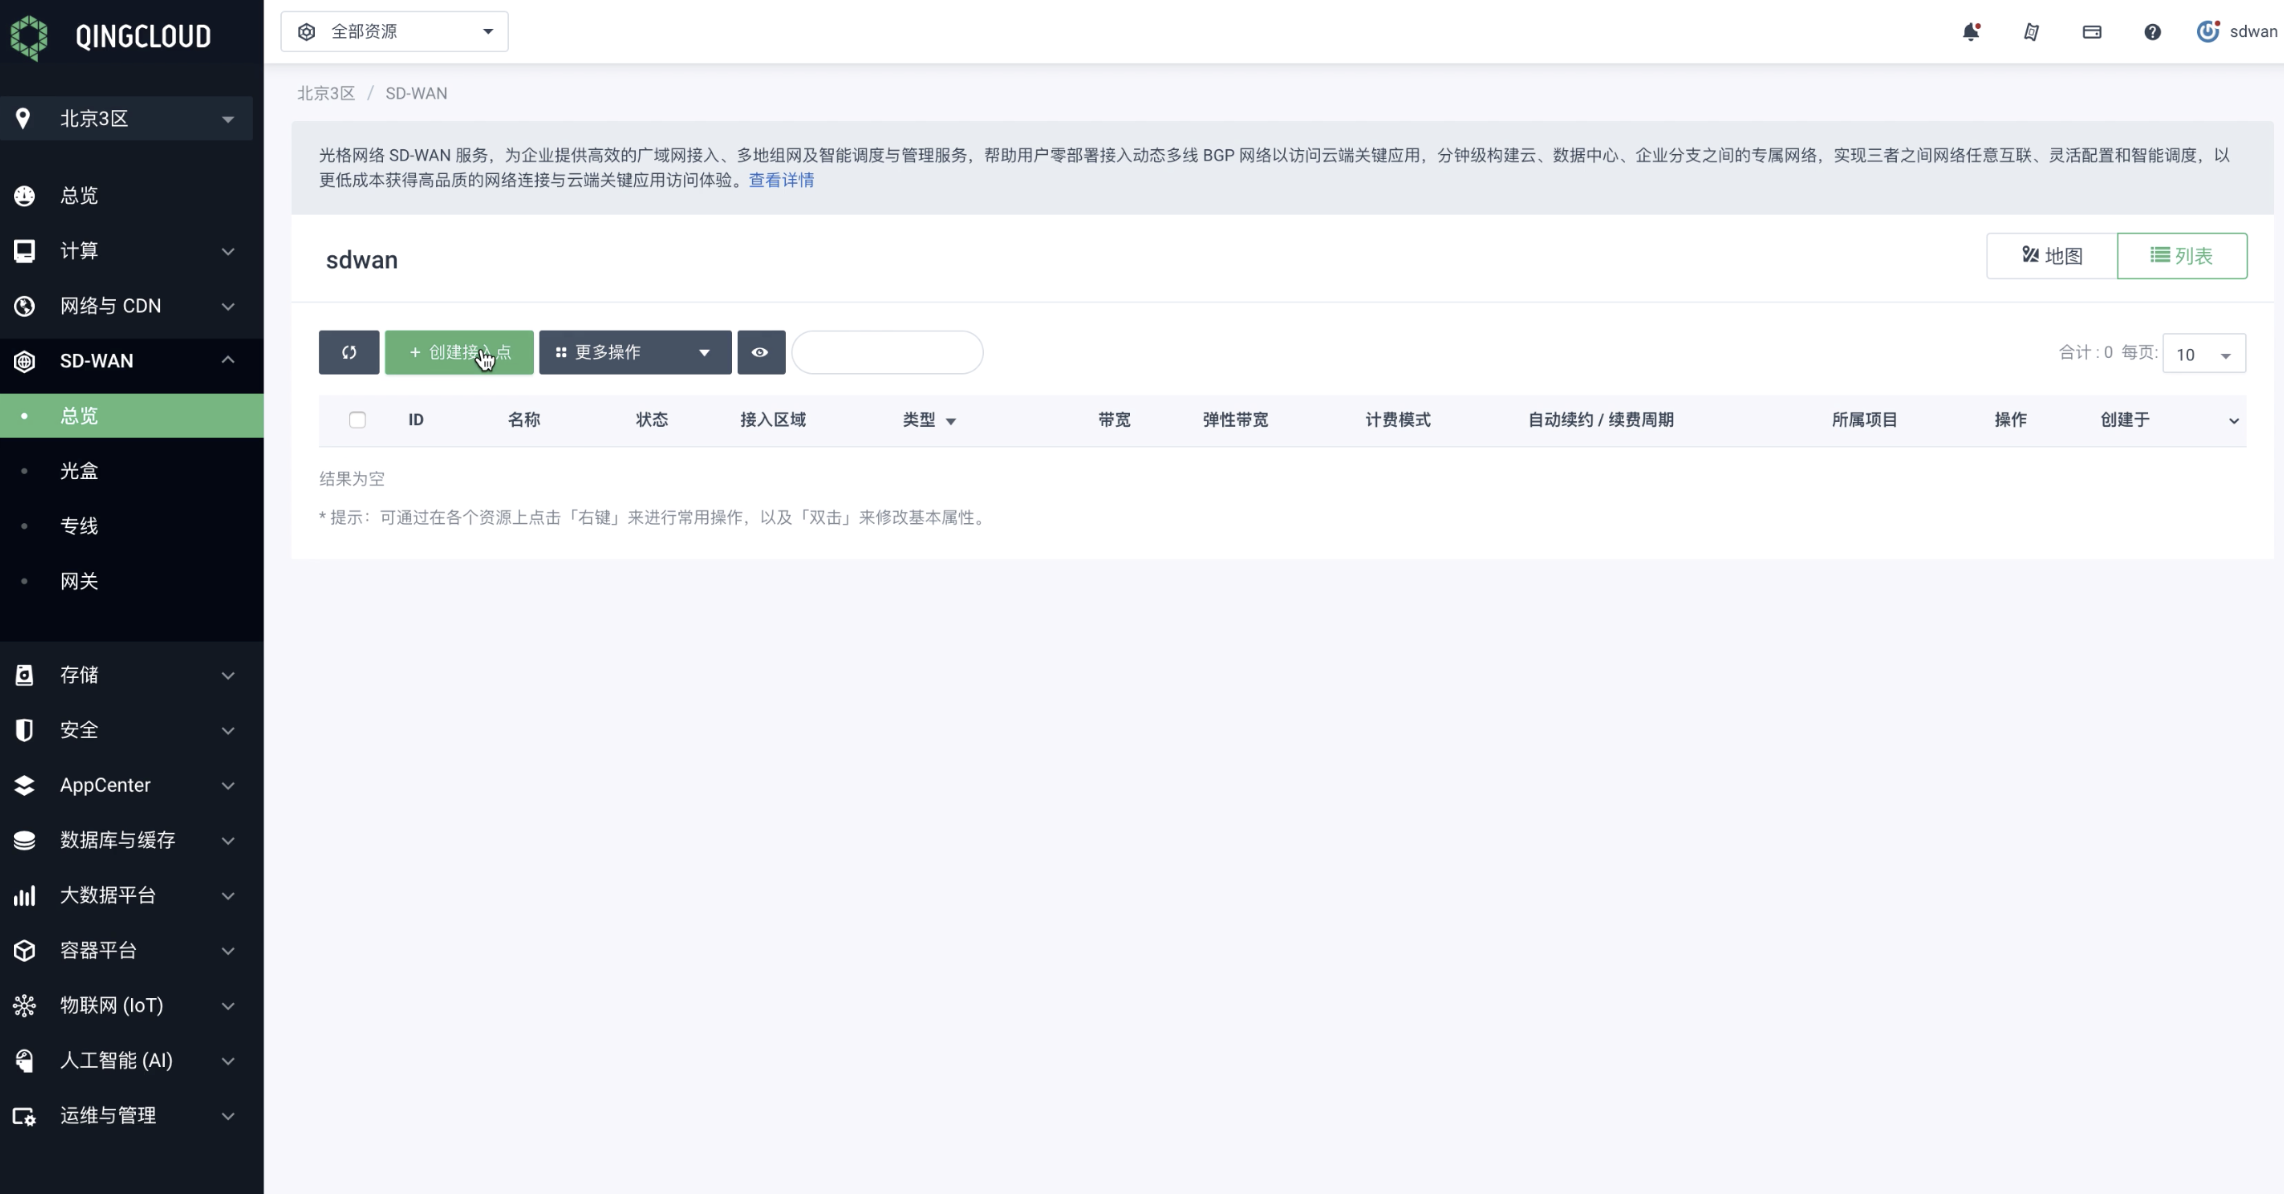Viewport: 2284px width, 1194px height.
Task: Click the 安全 shield icon
Action: [24, 730]
